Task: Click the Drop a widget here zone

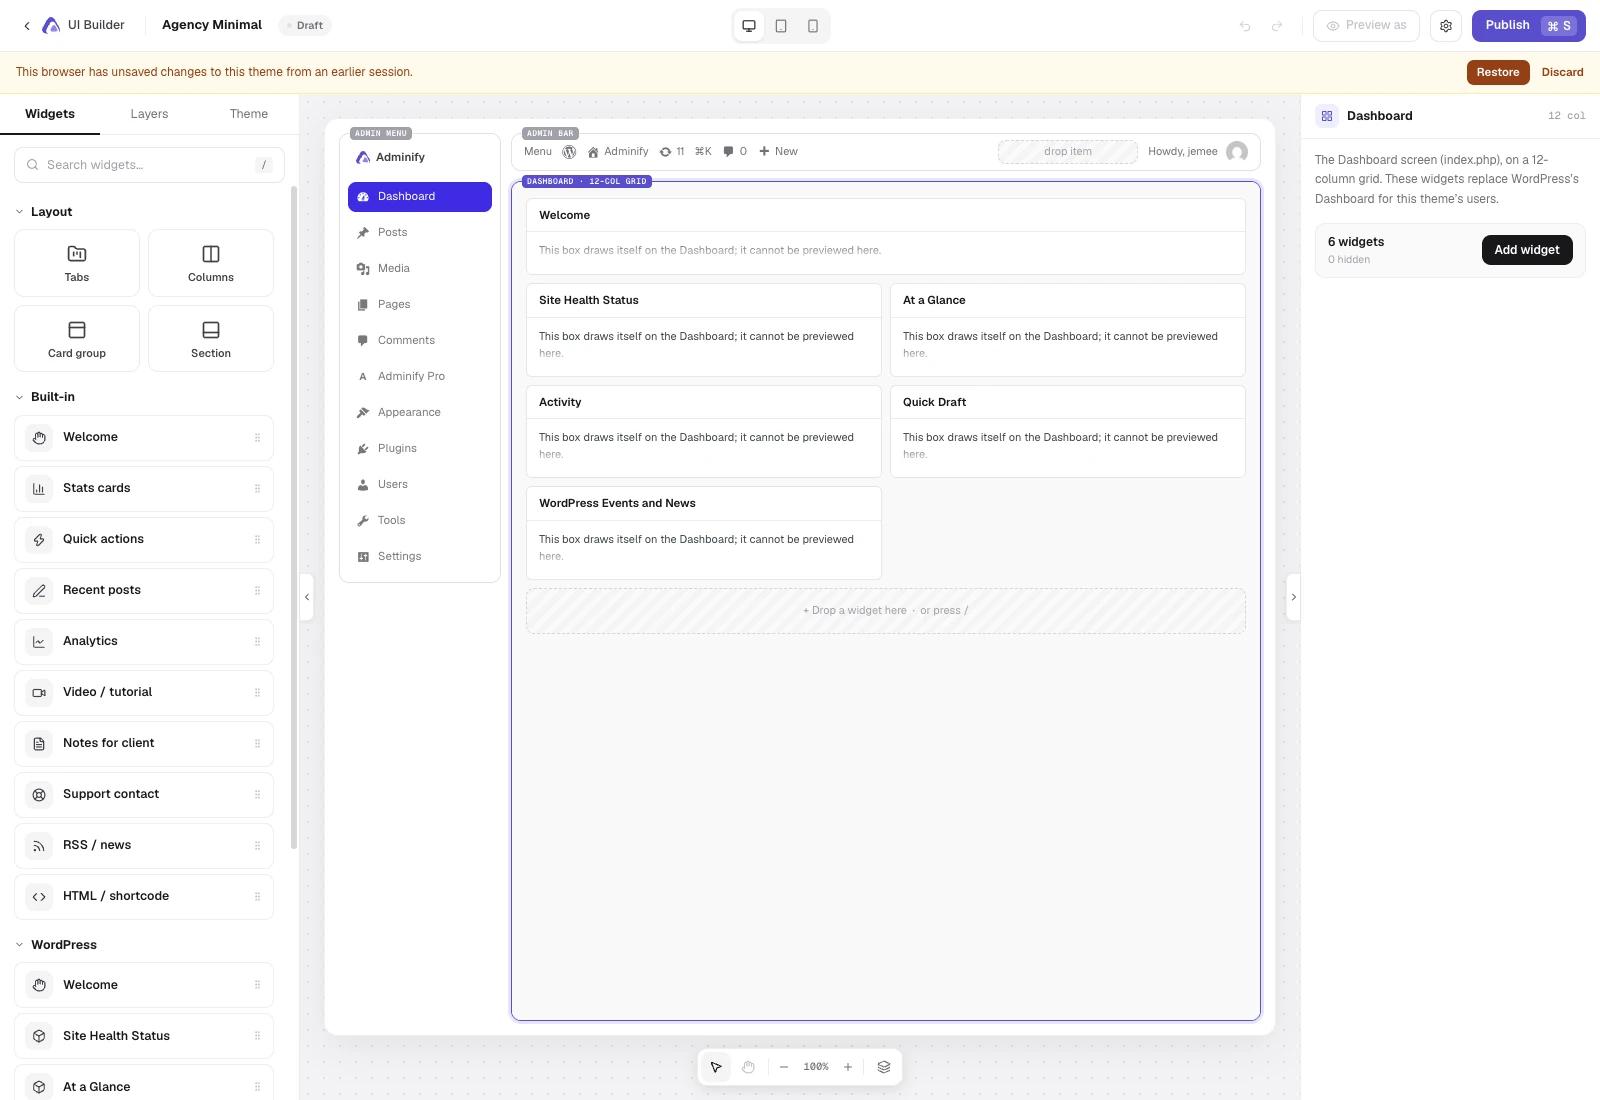Action: [886, 611]
